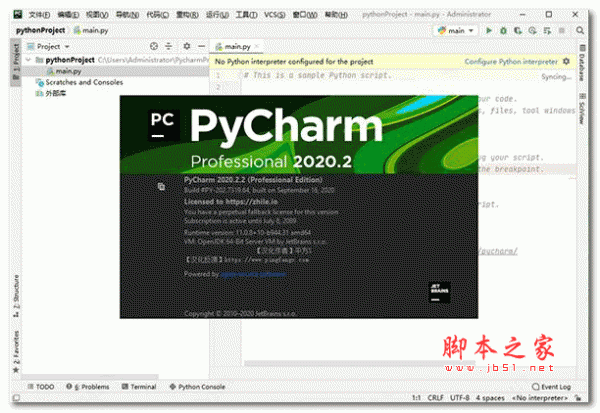
Task: Open the Python Console tool window button
Action: click(197, 387)
